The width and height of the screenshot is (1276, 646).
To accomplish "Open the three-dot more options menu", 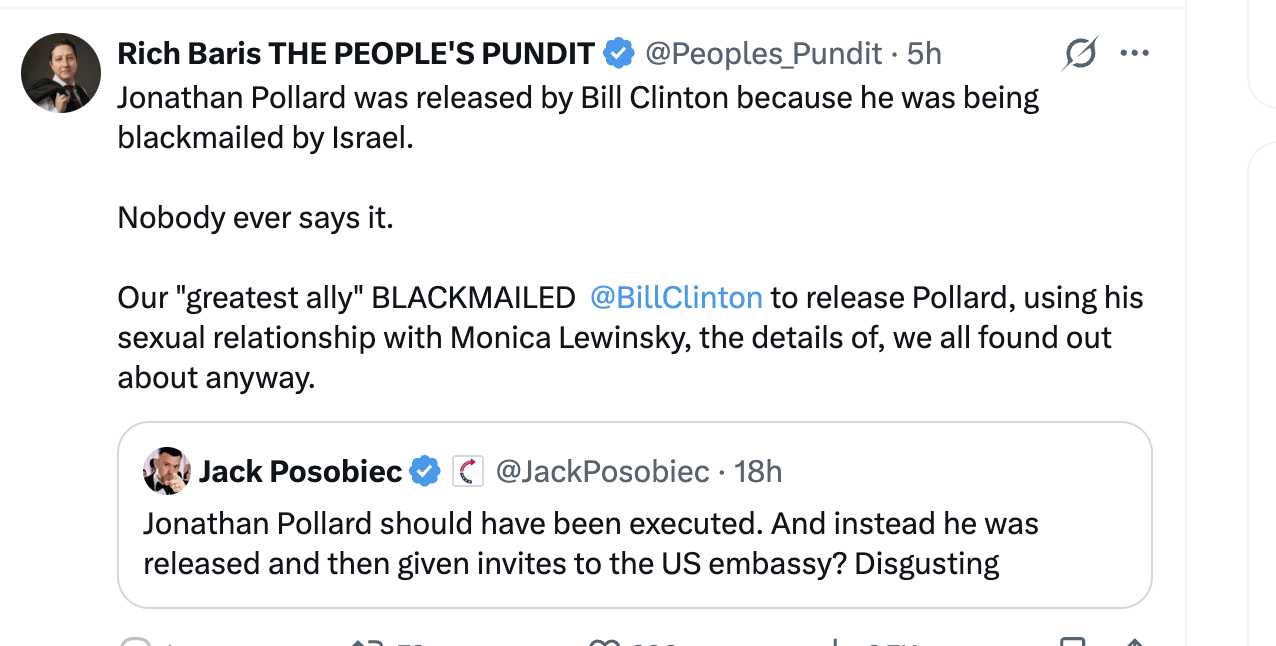I will coord(1134,53).
